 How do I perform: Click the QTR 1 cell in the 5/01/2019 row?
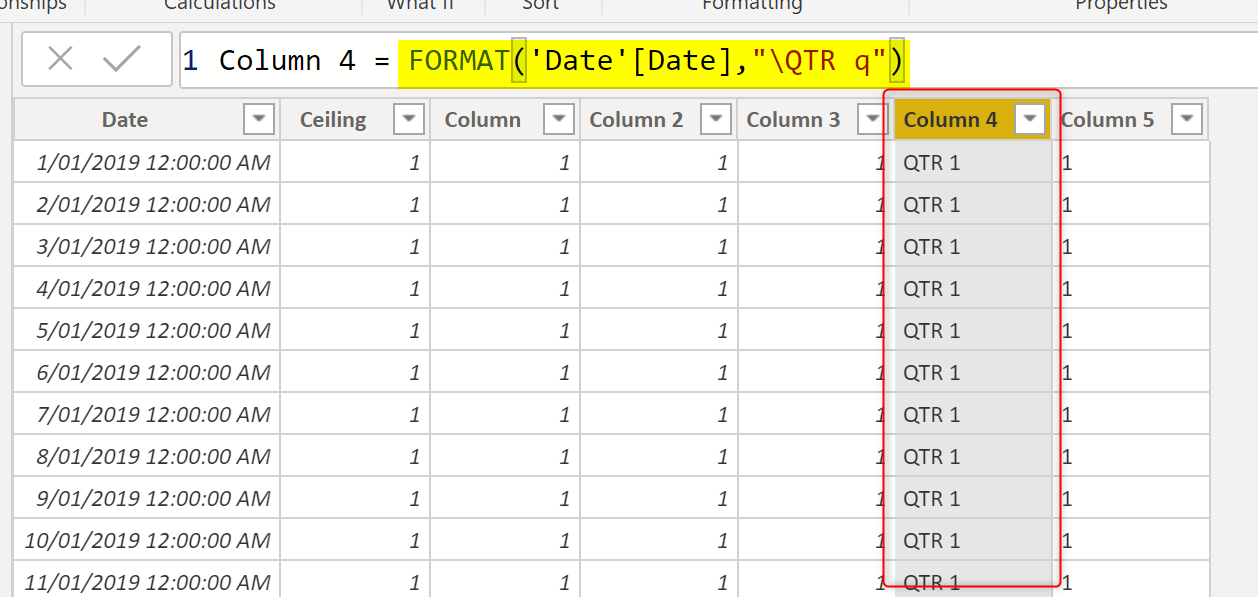(x=932, y=330)
